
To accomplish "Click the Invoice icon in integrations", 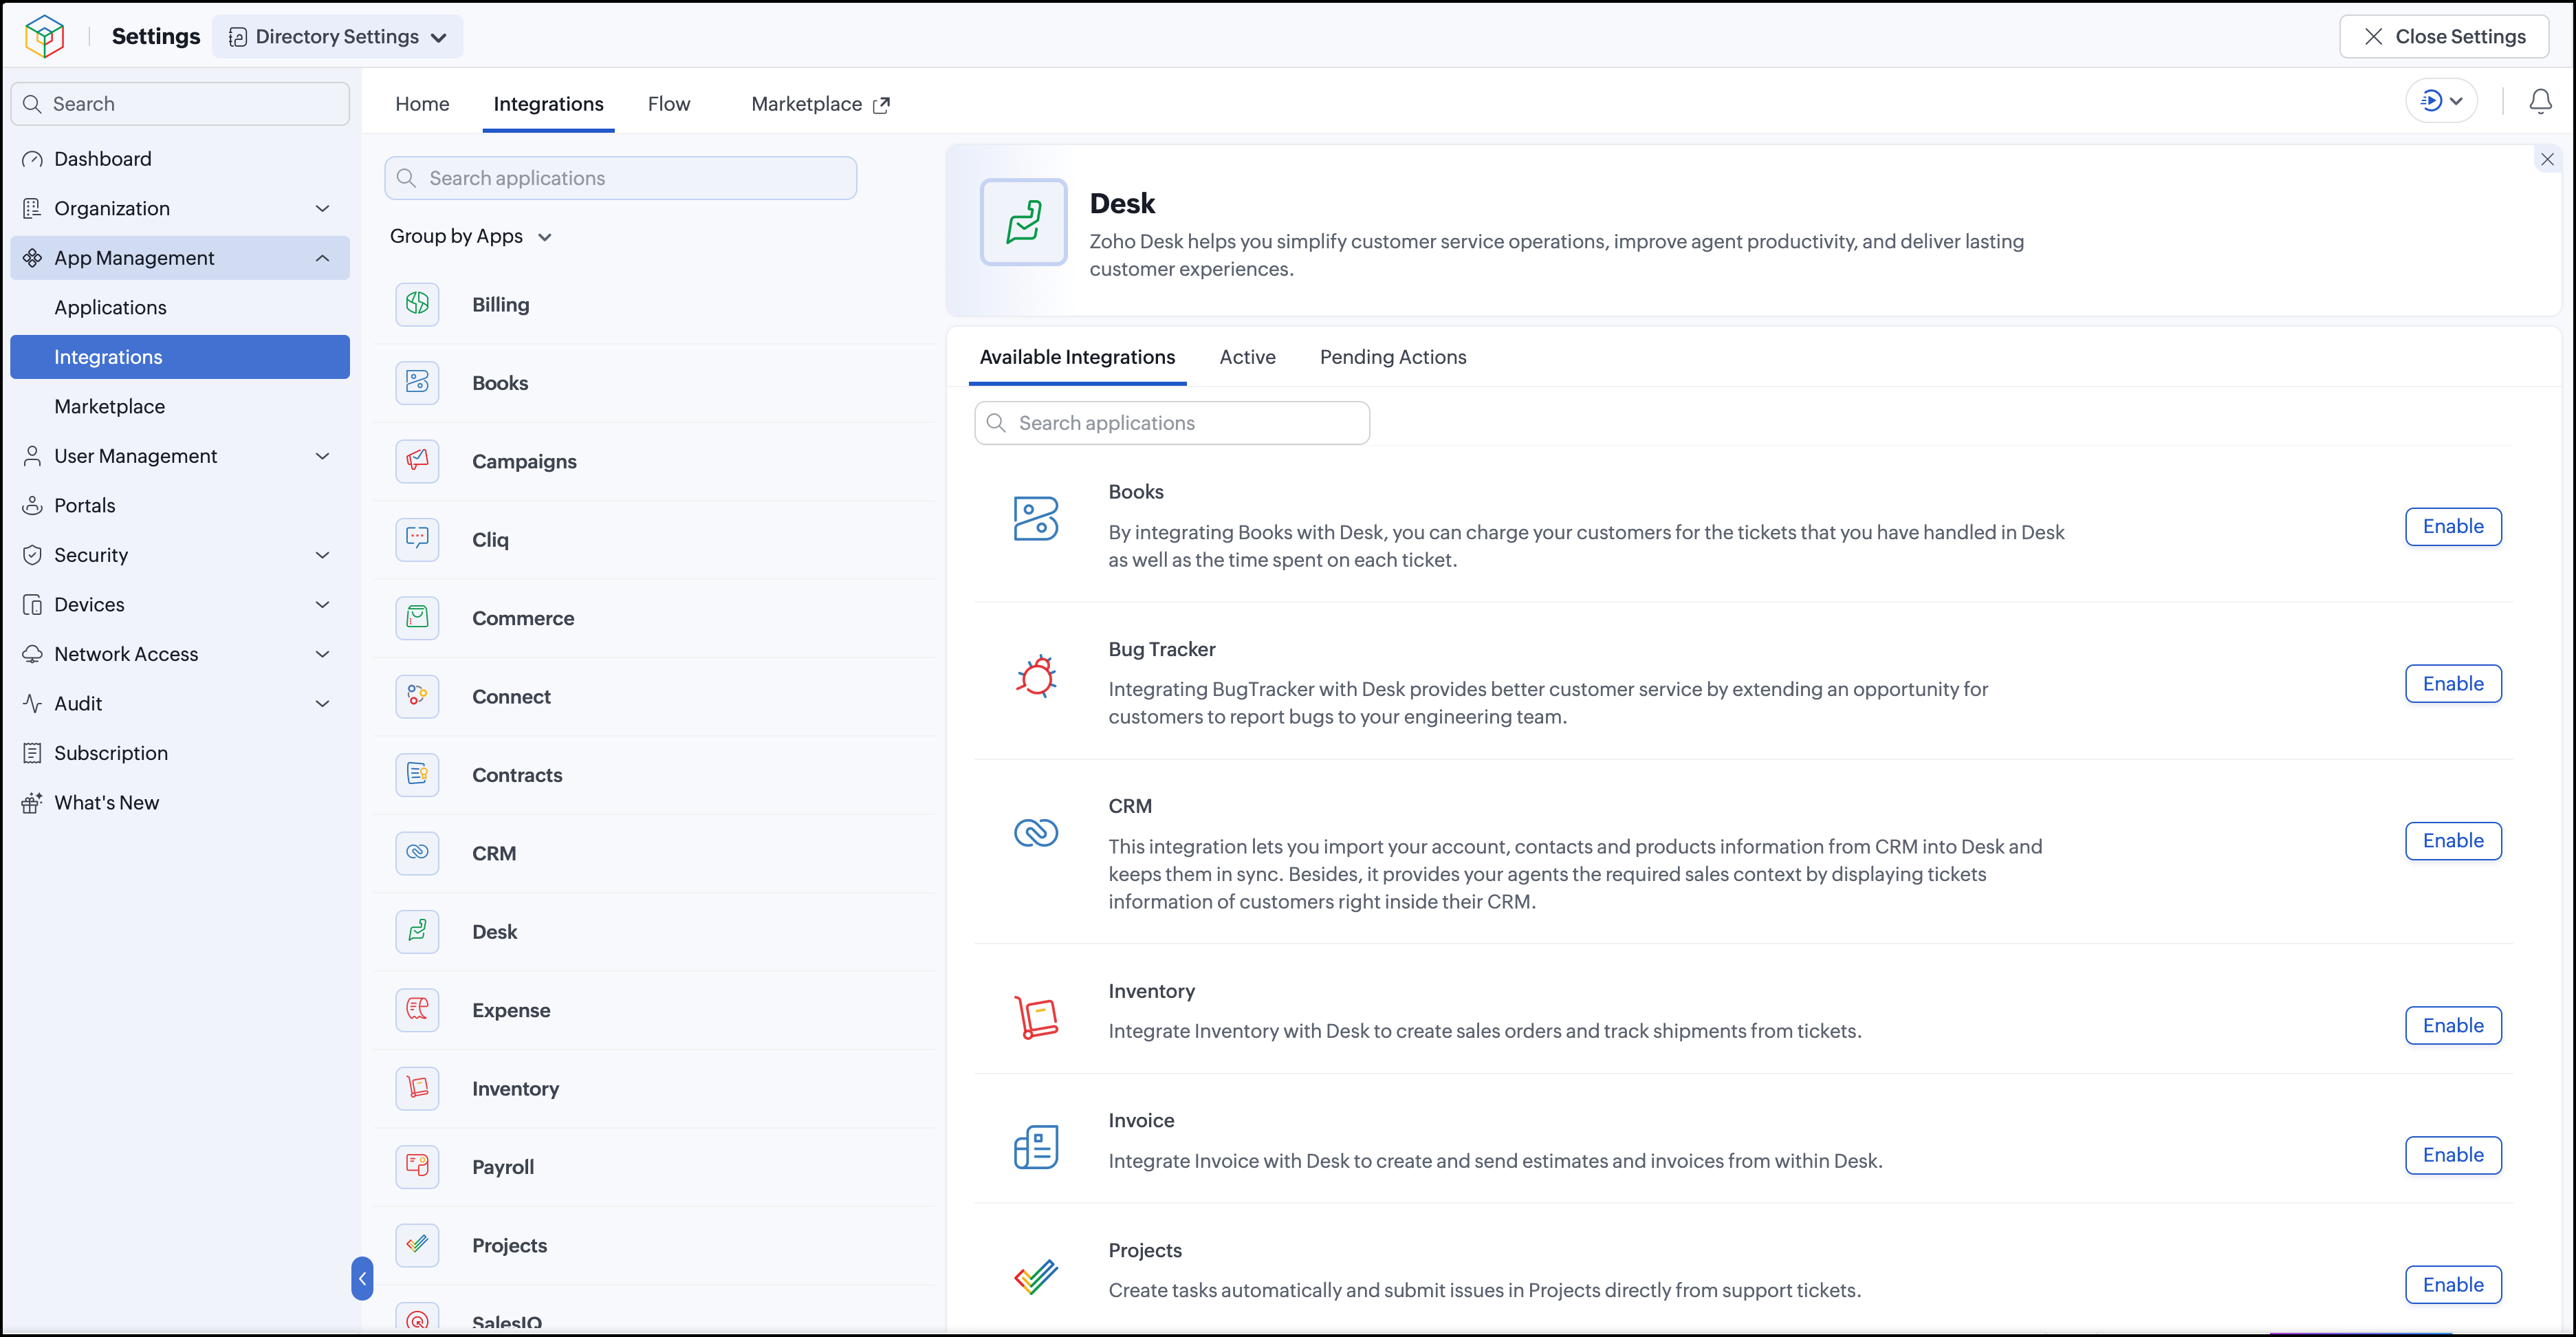I will [x=1036, y=1147].
